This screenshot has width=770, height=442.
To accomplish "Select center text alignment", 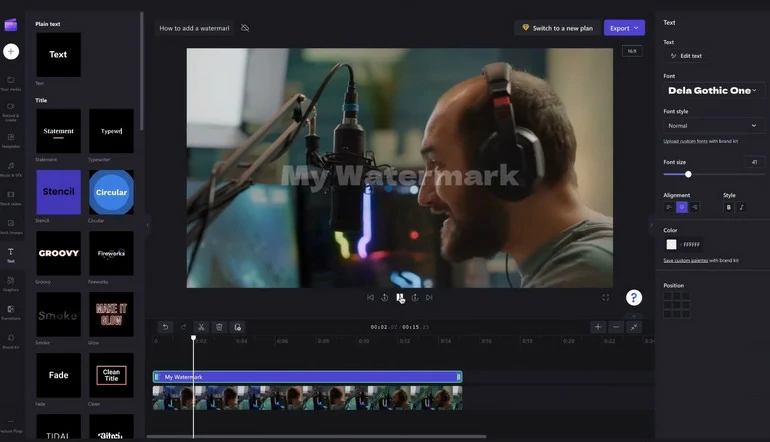I will click(x=682, y=207).
